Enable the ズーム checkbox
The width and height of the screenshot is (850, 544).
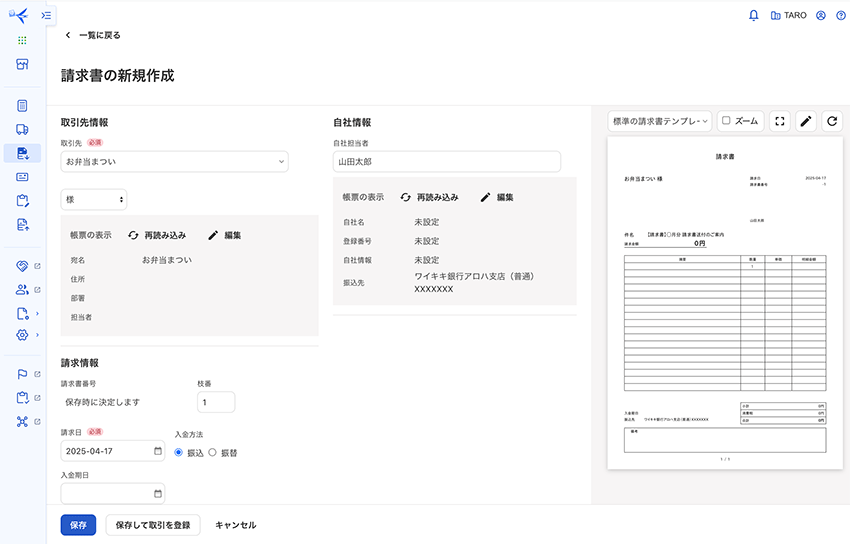(x=727, y=121)
